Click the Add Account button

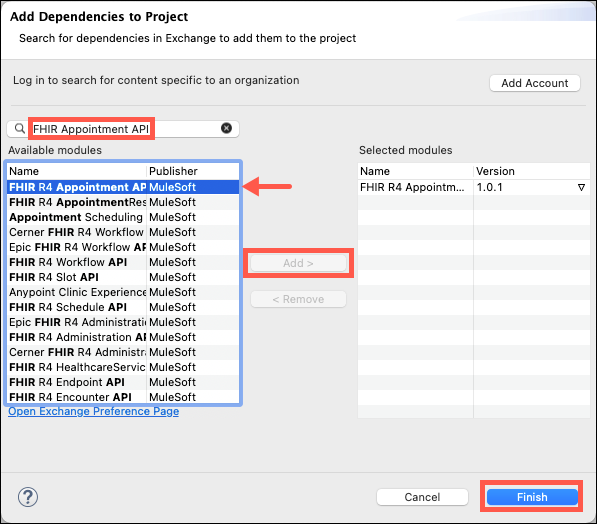[x=535, y=83]
